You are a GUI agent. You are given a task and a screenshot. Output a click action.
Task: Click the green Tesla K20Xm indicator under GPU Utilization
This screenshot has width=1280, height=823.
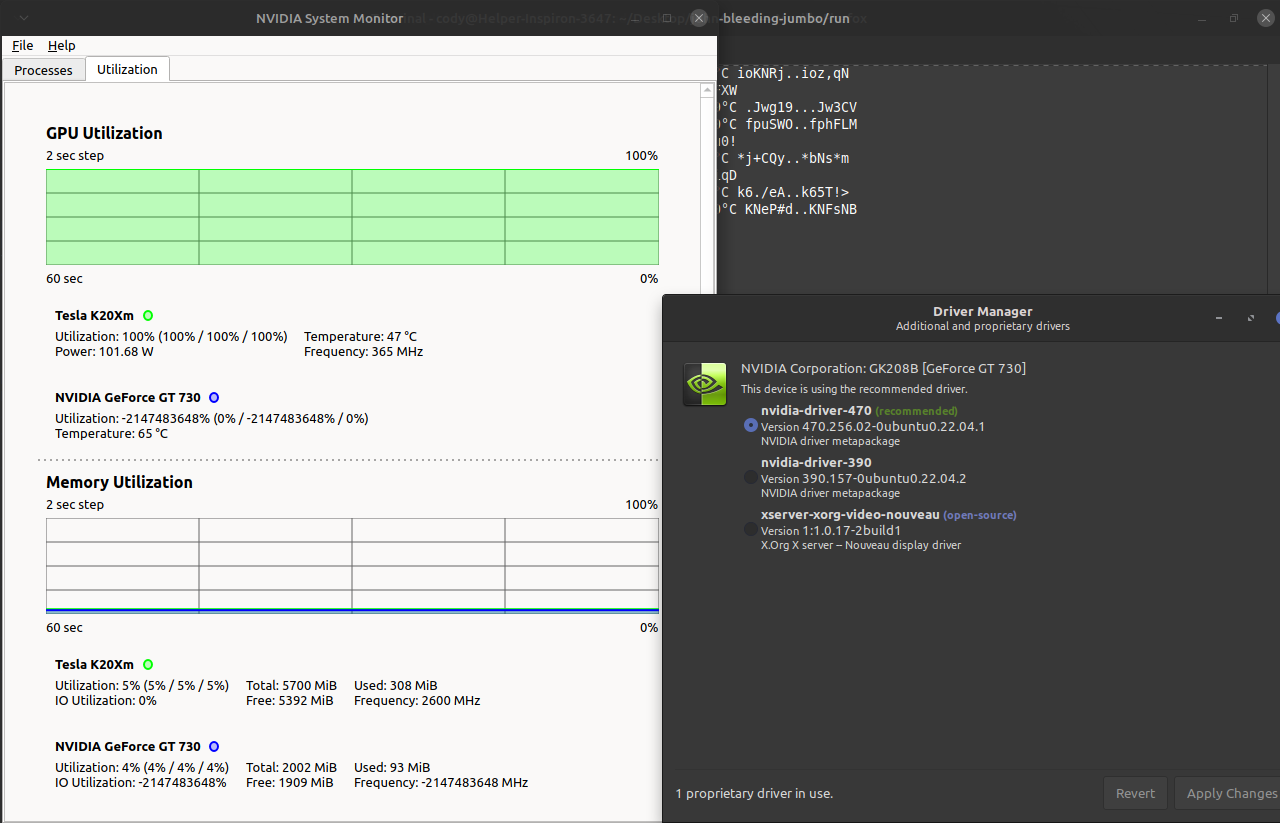pos(148,315)
